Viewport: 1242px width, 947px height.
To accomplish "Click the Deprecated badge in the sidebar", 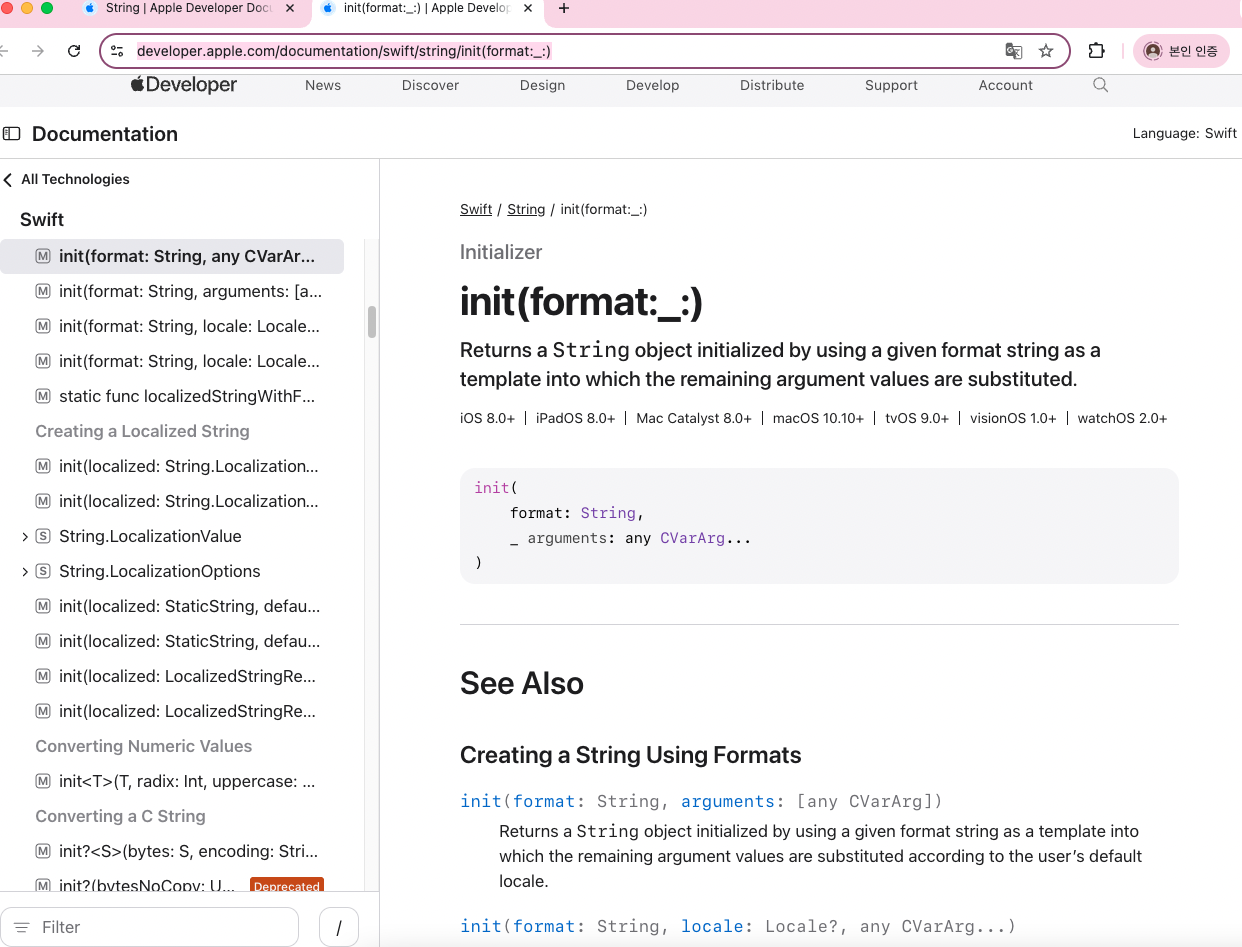I will [286, 886].
